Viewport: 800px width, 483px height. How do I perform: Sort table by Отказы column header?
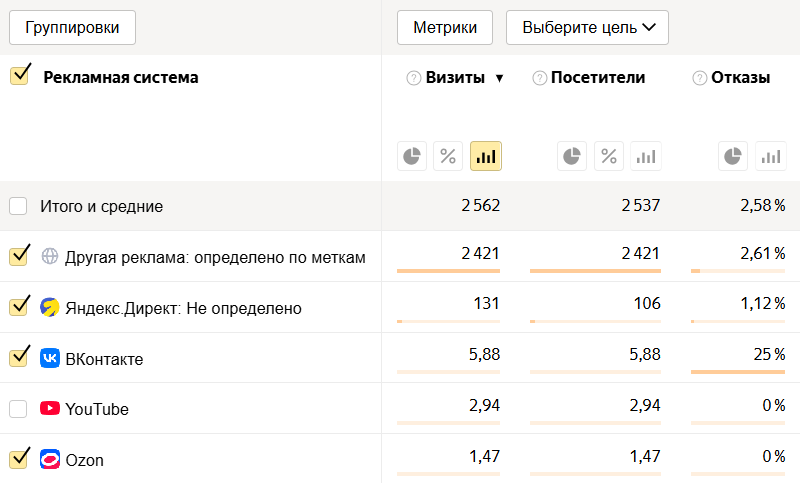point(740,78)
